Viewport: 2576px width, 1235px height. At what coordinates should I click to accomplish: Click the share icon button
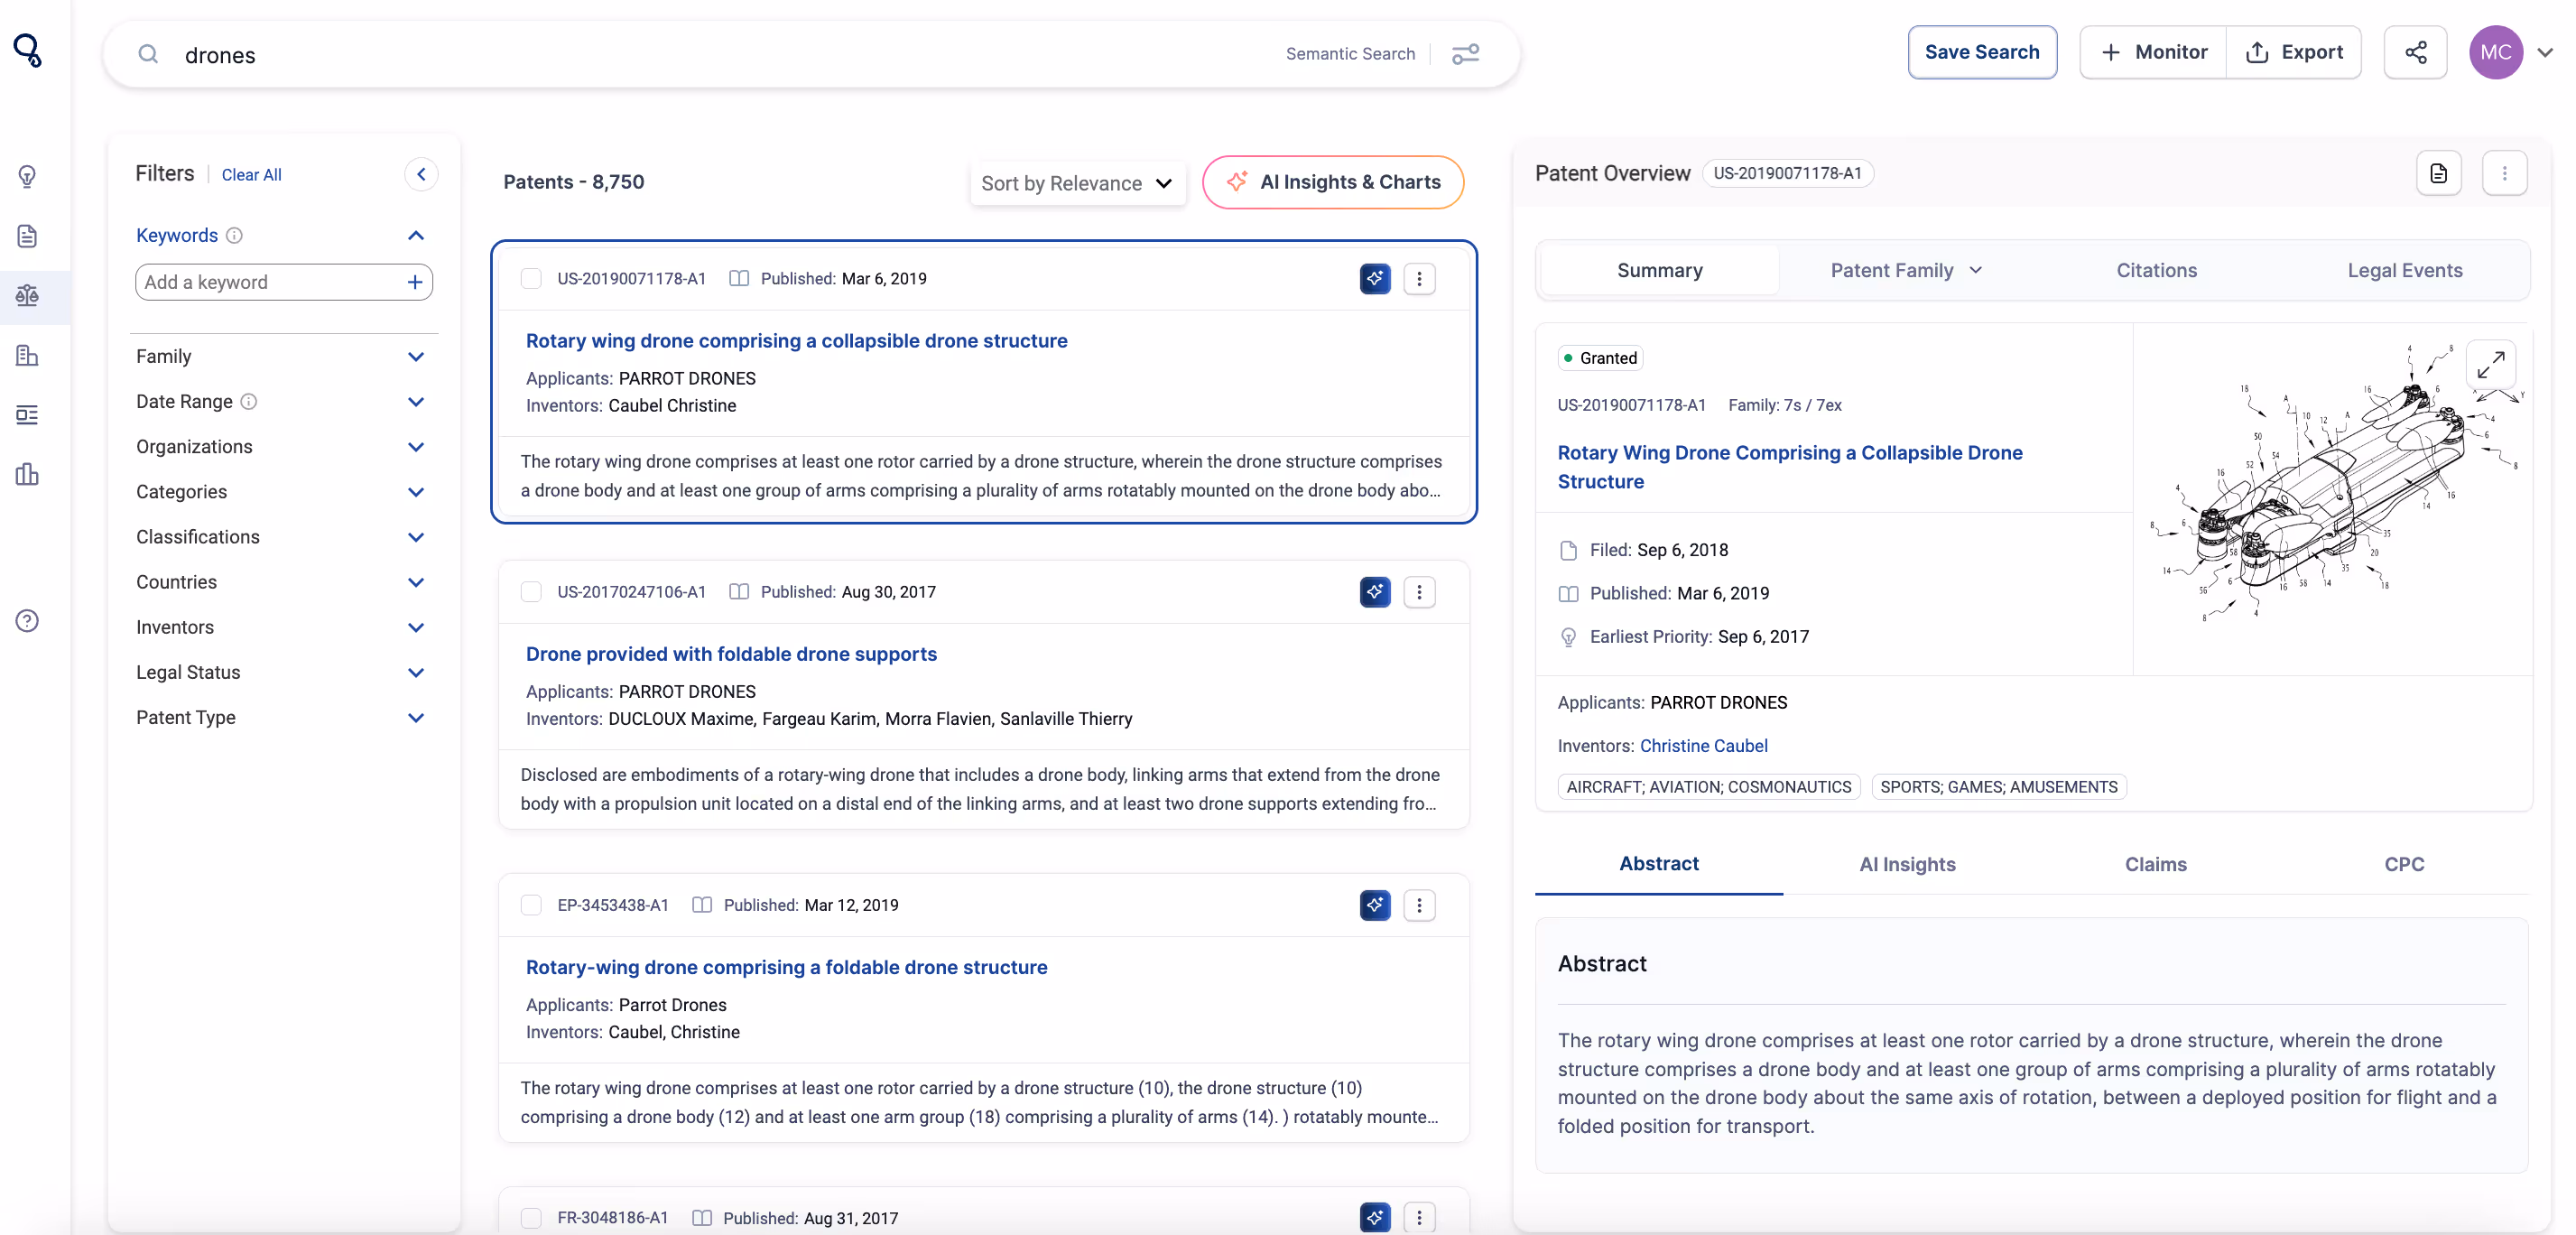2415,52
